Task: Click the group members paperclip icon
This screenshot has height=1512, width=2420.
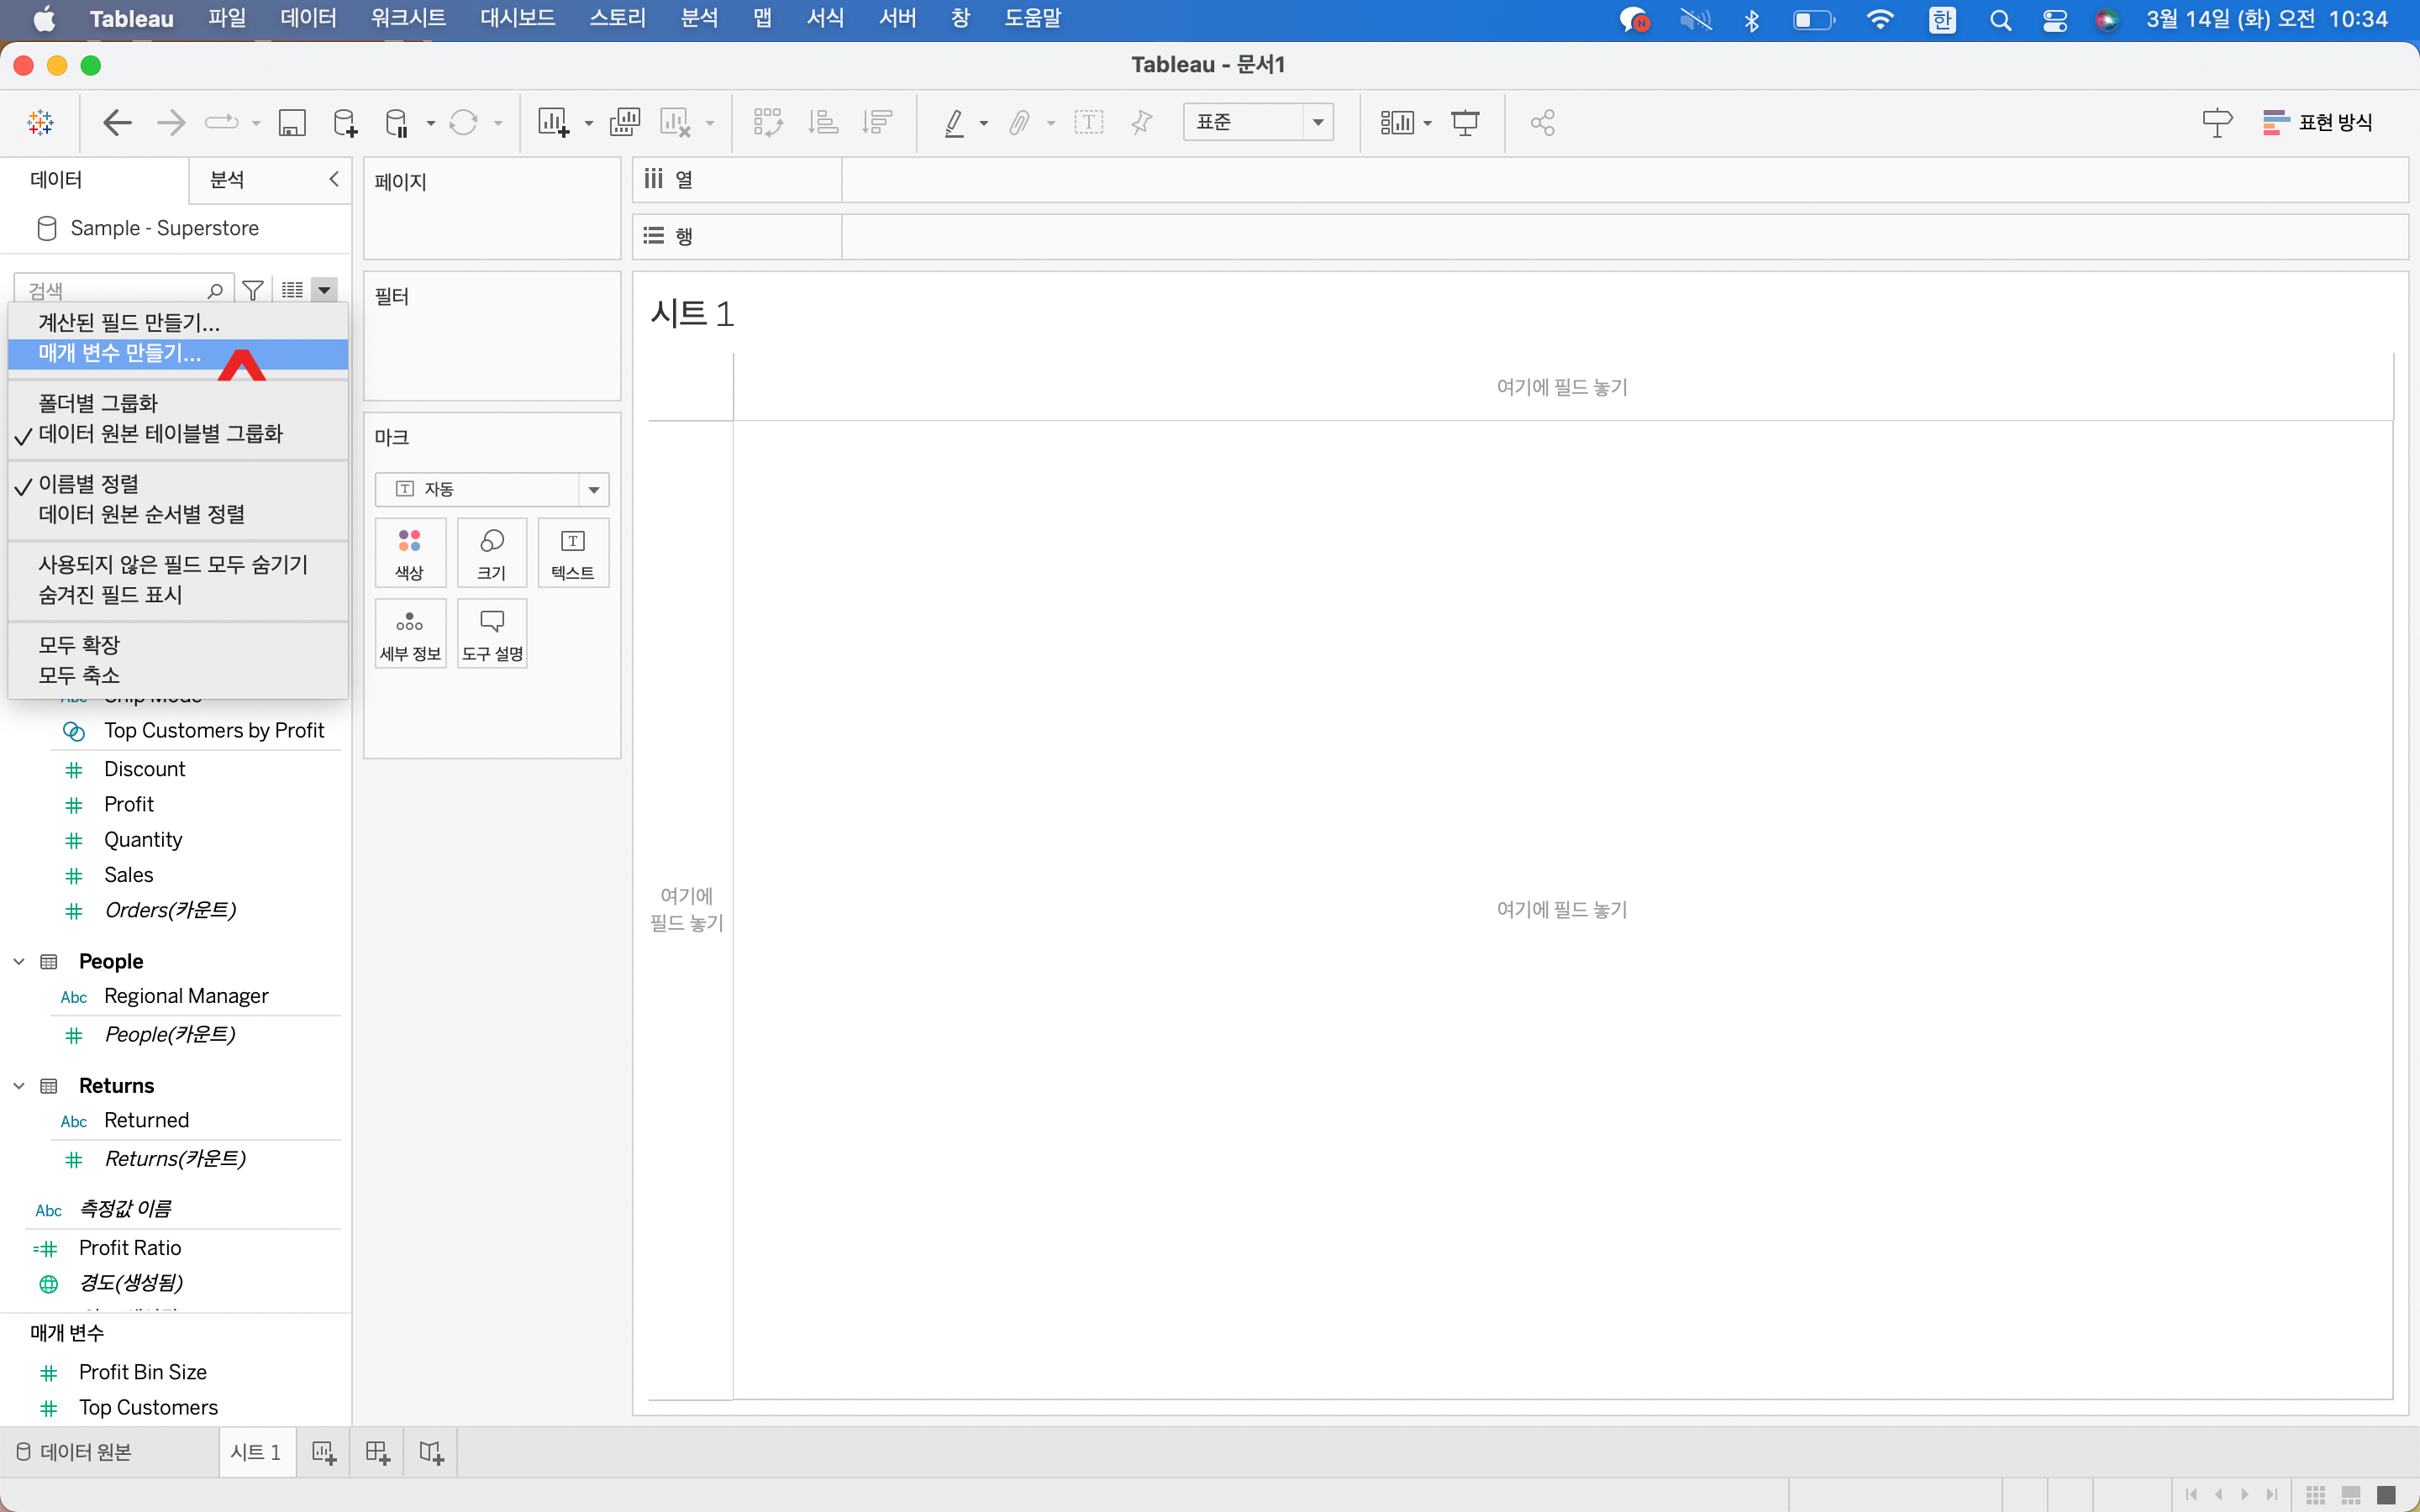Action: [x=1019, y=122]
